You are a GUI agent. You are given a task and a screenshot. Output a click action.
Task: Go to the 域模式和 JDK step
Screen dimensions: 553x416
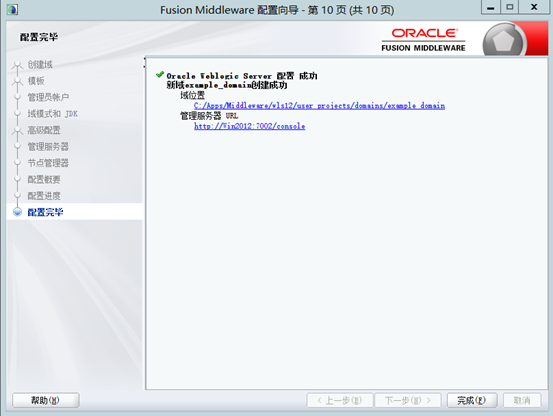coord(53,114)
